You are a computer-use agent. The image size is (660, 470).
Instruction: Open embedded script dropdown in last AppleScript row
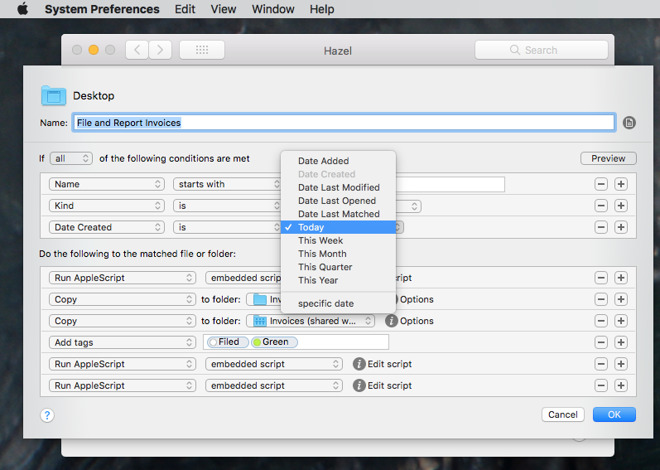coord(274,385)
